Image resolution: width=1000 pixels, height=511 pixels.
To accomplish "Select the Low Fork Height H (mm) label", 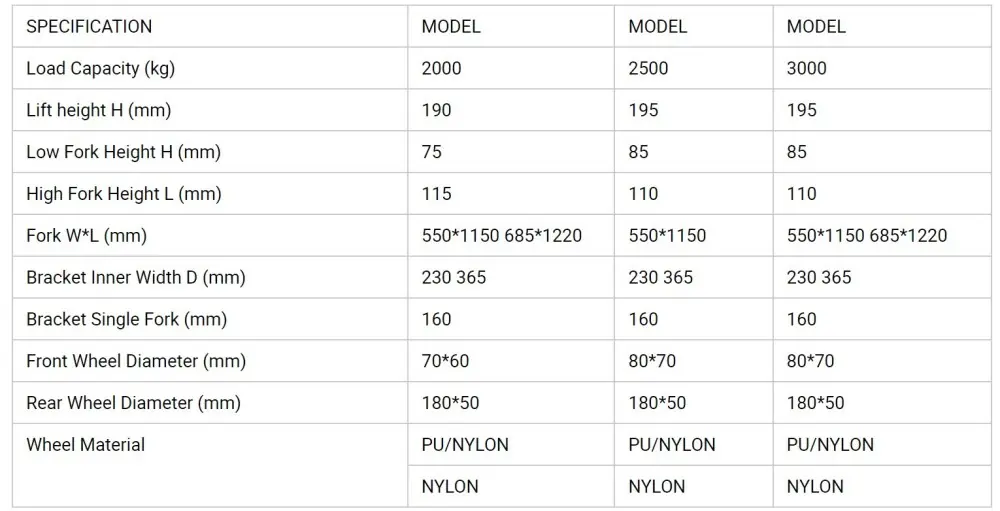I will [x=123, y=153].
